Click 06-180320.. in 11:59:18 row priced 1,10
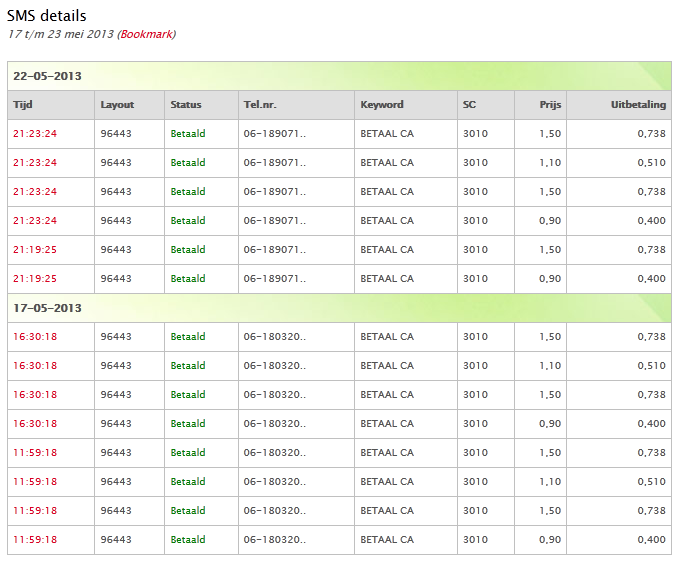This screenshot has width=683, height=564. pos(275,481)
